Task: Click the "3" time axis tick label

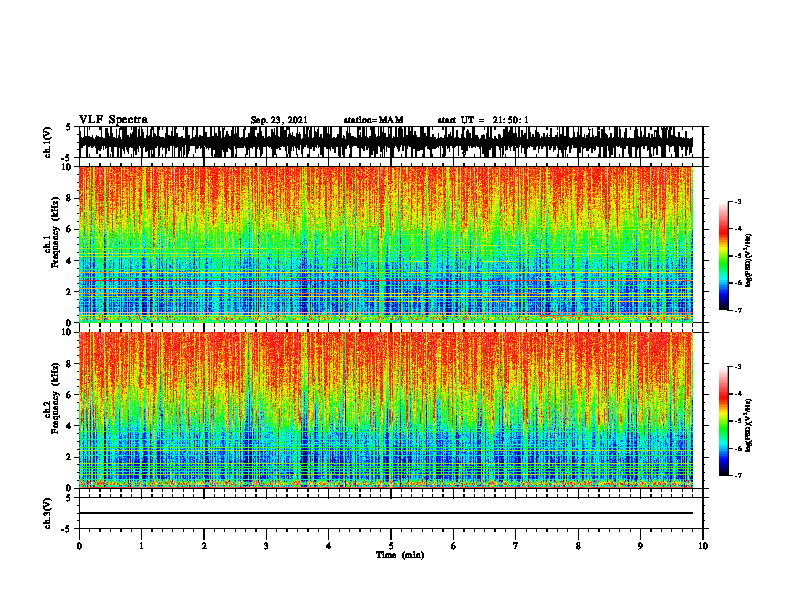Action: pos(266,546)
